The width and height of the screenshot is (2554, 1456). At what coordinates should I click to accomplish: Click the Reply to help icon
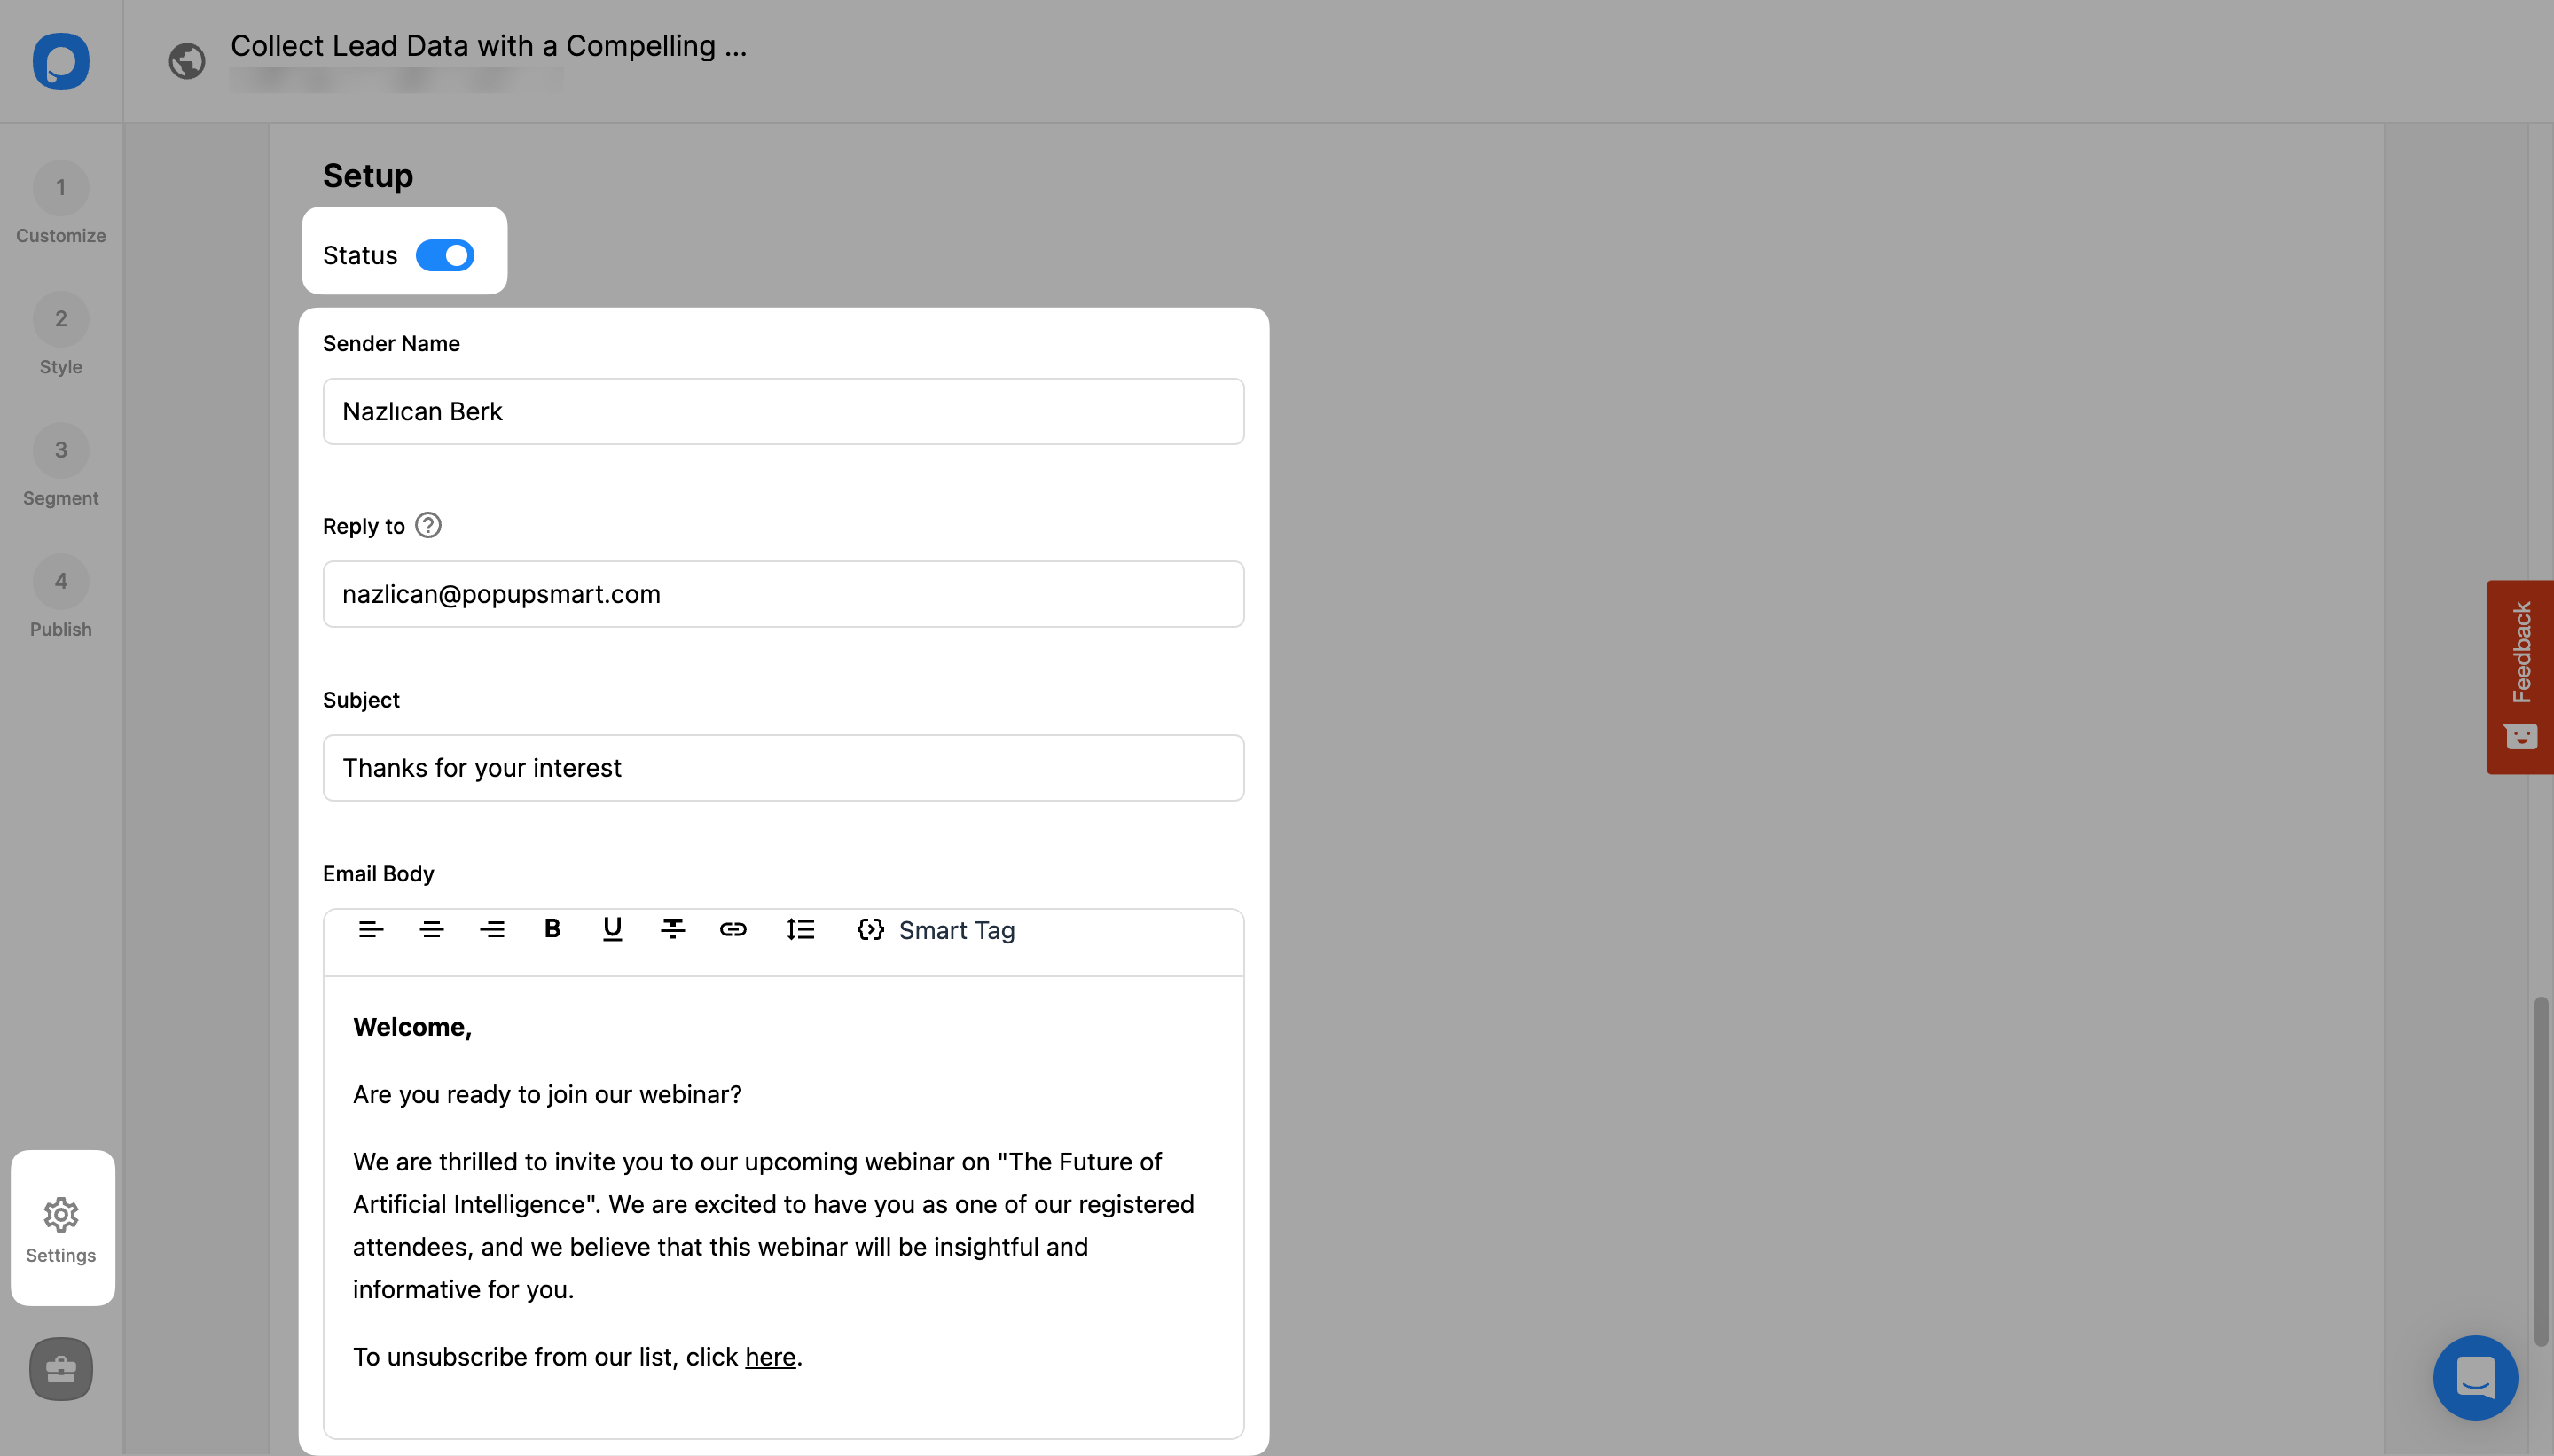pyautogui.click(x=427, y=525)
